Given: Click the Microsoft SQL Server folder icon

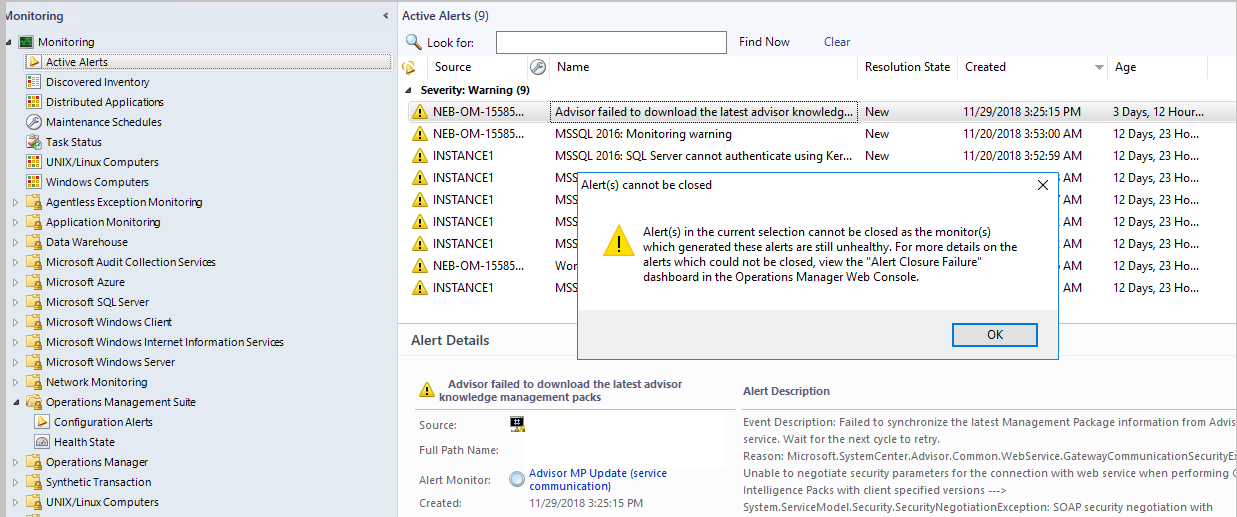Looking at the screenshot, I should 34,302.
